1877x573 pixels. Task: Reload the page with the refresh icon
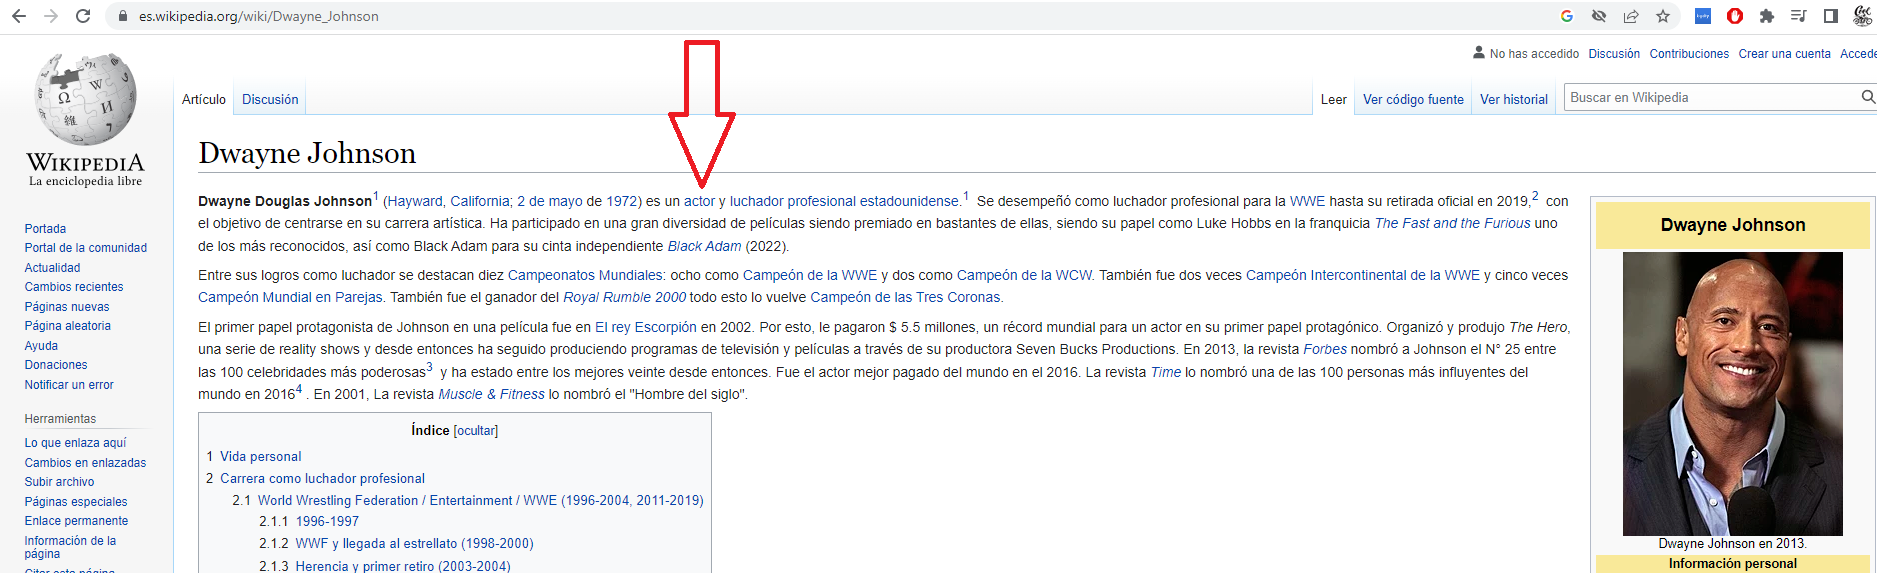[83, 16]
